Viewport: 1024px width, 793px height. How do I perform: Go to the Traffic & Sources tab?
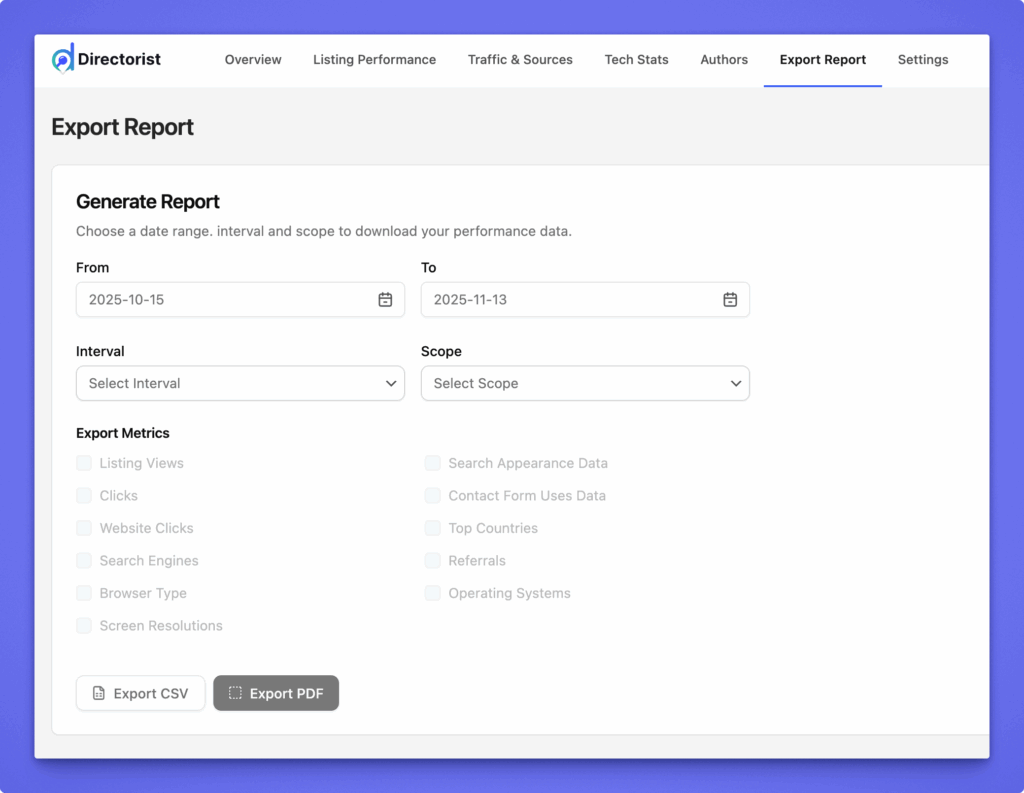pyautogui.click(x=520, y=60)
